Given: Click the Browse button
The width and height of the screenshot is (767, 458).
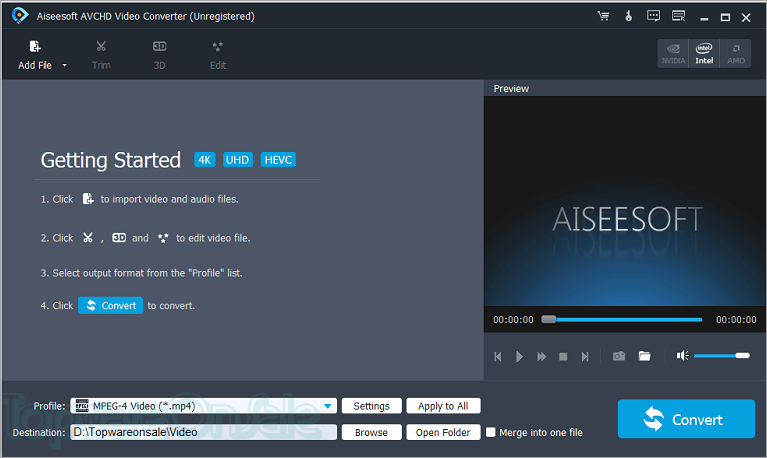Looking at the screenshot, I should point(372,433).
